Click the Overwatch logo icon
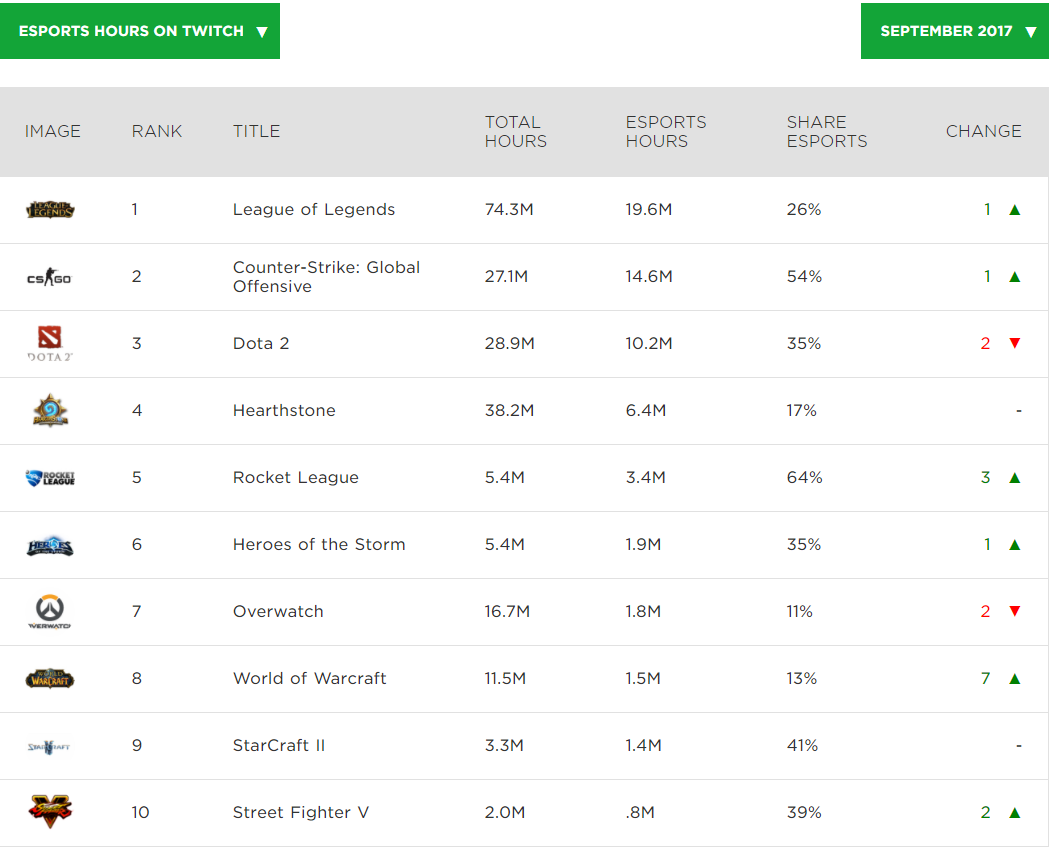1049x851 pixels. (x=50, y=611)
